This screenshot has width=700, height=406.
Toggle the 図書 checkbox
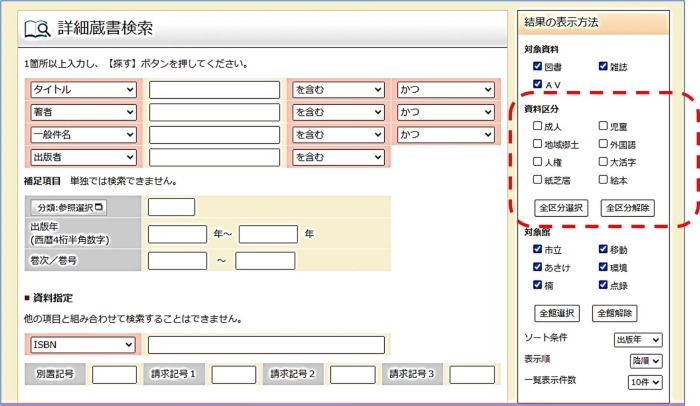coord(538,66)
